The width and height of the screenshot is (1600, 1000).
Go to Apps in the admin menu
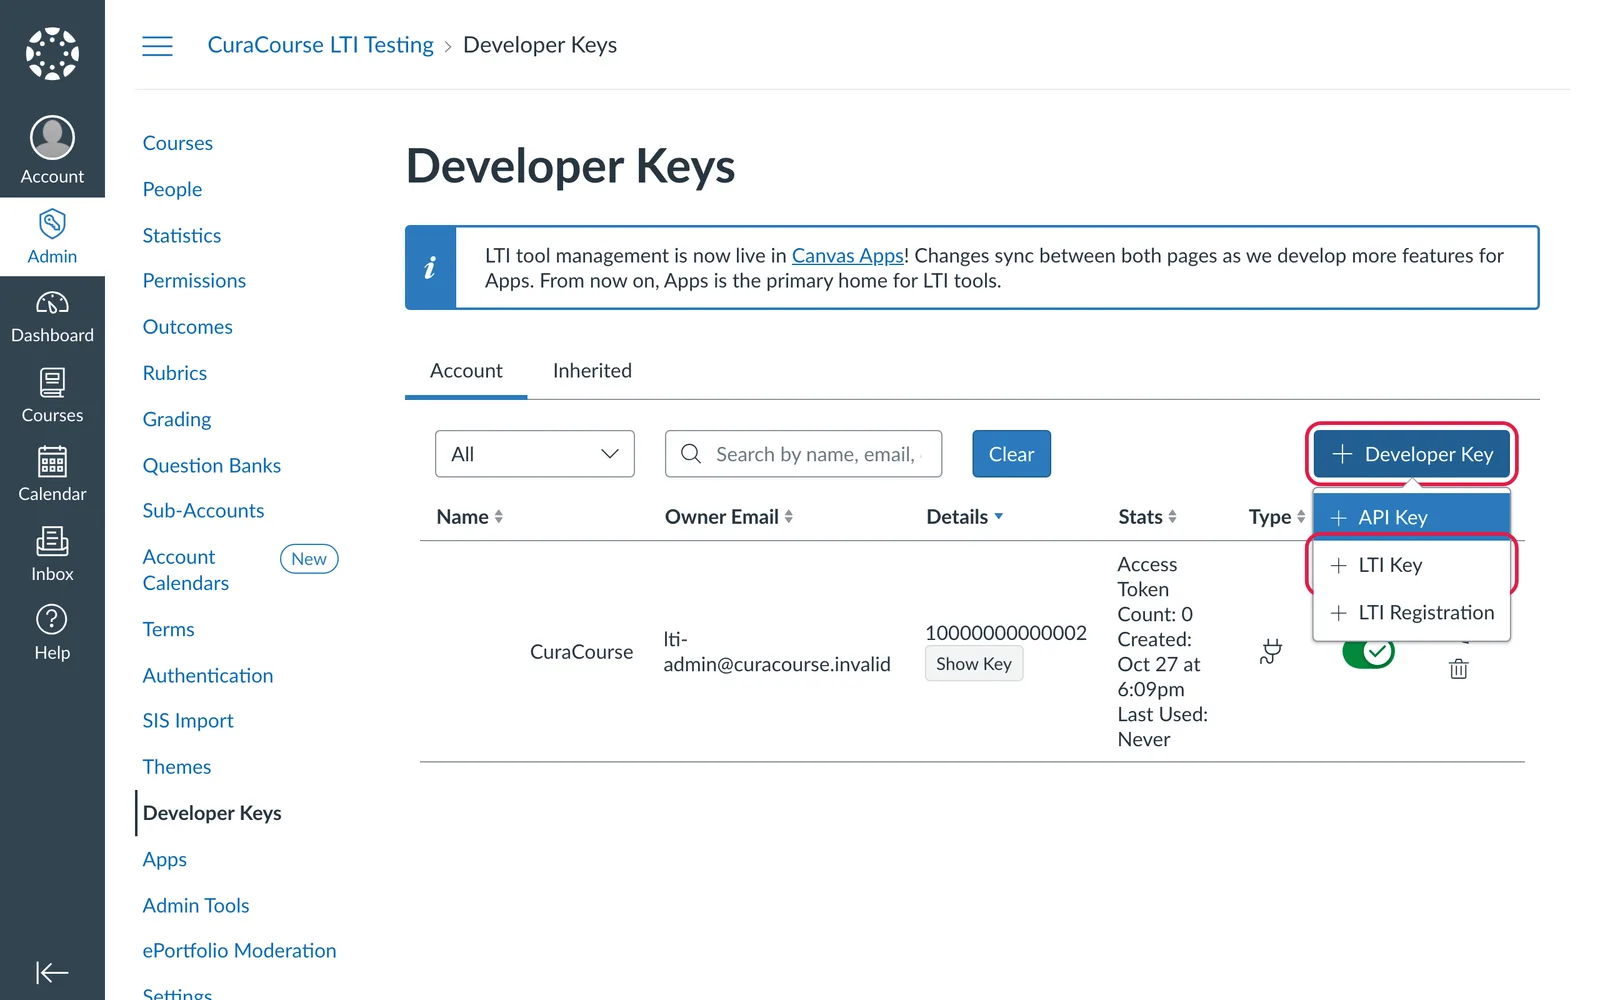tap(165, 860)
